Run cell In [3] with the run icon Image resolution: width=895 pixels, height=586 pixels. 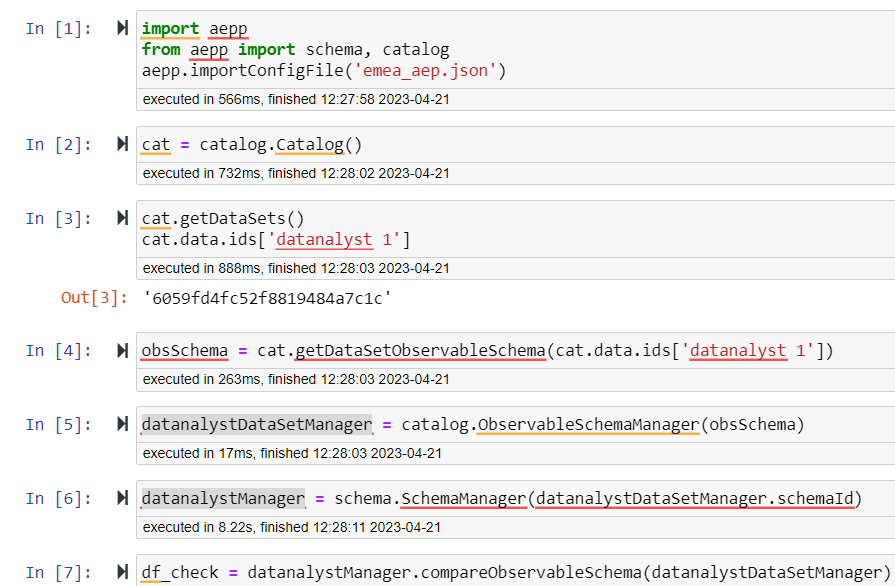coord(122,218)
